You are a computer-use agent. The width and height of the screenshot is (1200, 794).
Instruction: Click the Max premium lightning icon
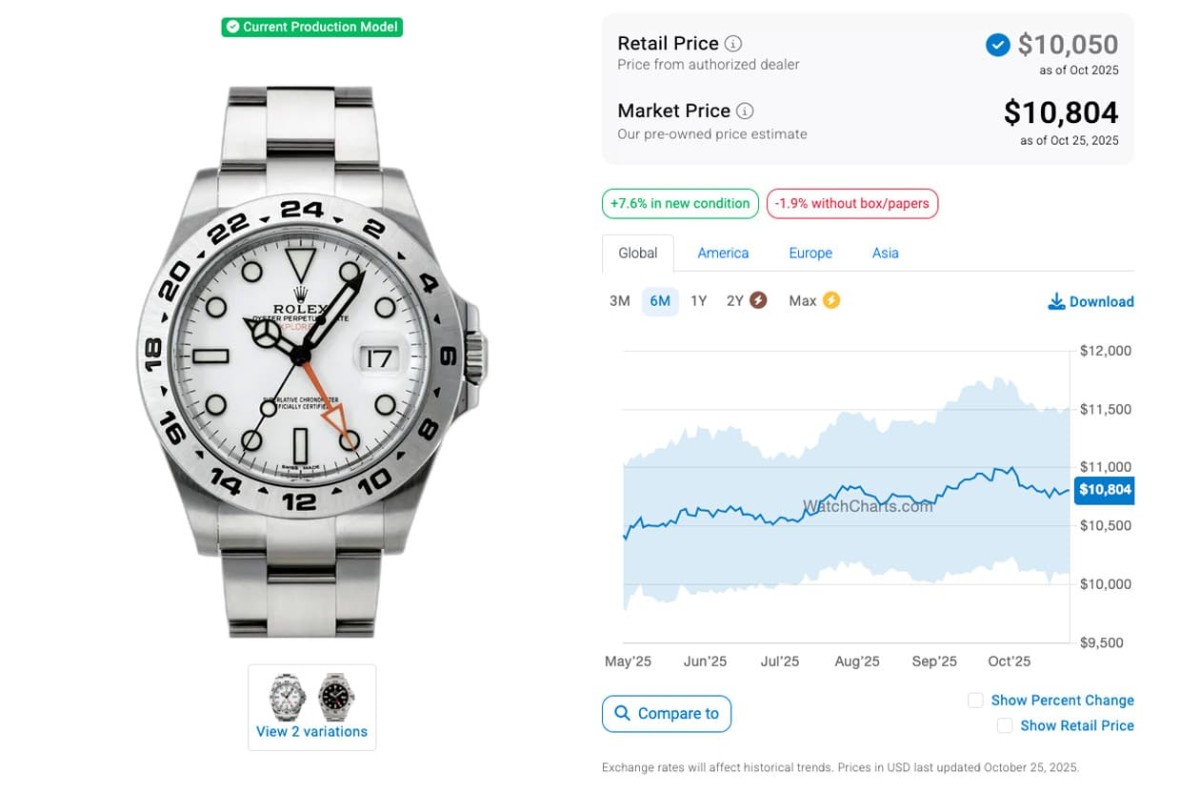click(x=831, y=300)
